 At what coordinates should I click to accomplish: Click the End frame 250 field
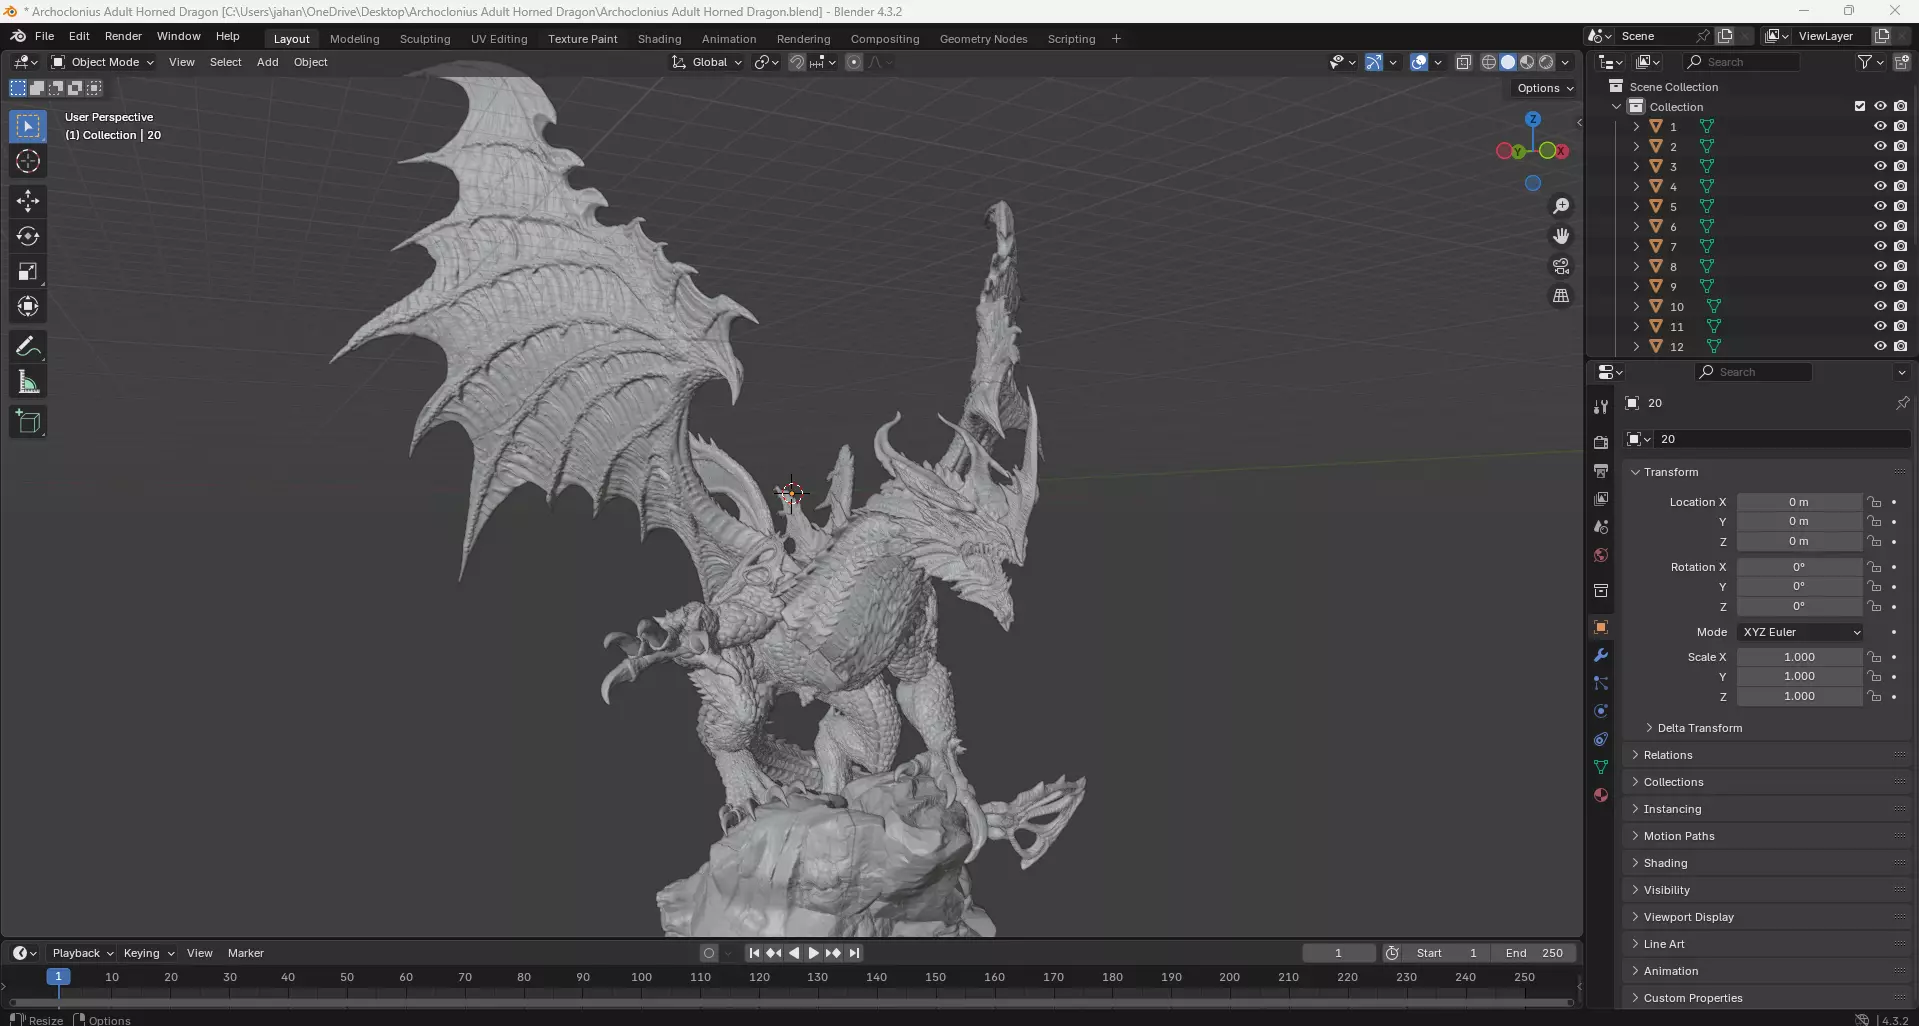1534,953
